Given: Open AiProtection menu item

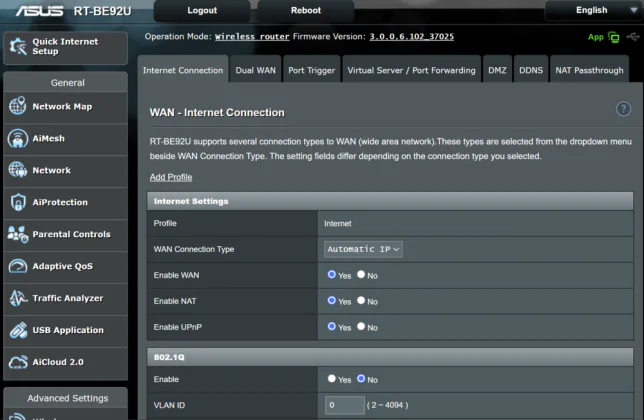Looking at the screenshot, I should [66, 202].
